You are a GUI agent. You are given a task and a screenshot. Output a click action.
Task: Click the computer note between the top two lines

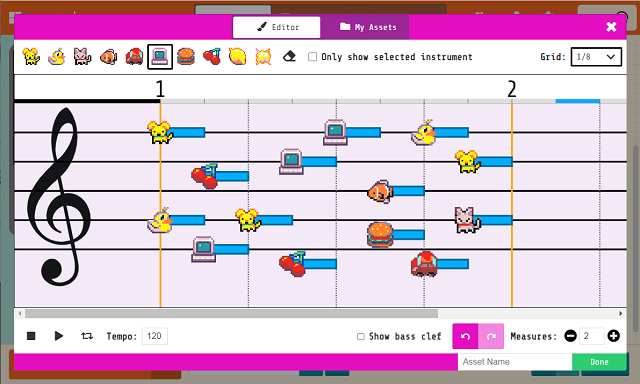point(291,162)
